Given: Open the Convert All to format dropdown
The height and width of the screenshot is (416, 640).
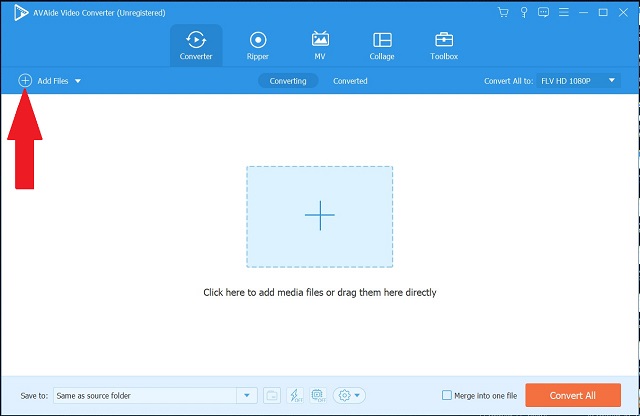Looking at the screenshot, I should tap(578, 81).
